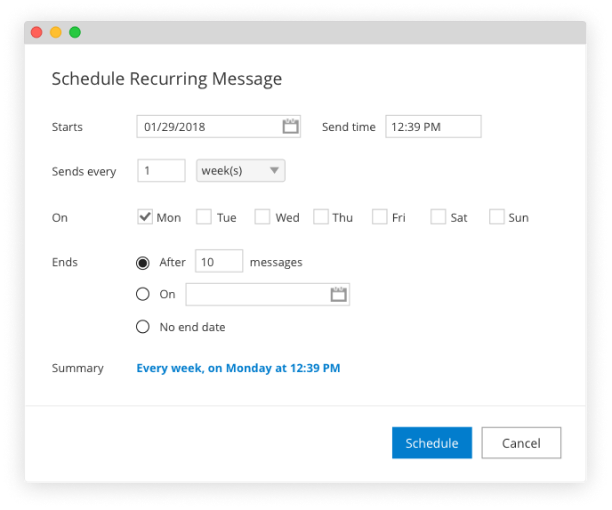
Task: Check the Tue checkbox
Action: pos(204,217)
